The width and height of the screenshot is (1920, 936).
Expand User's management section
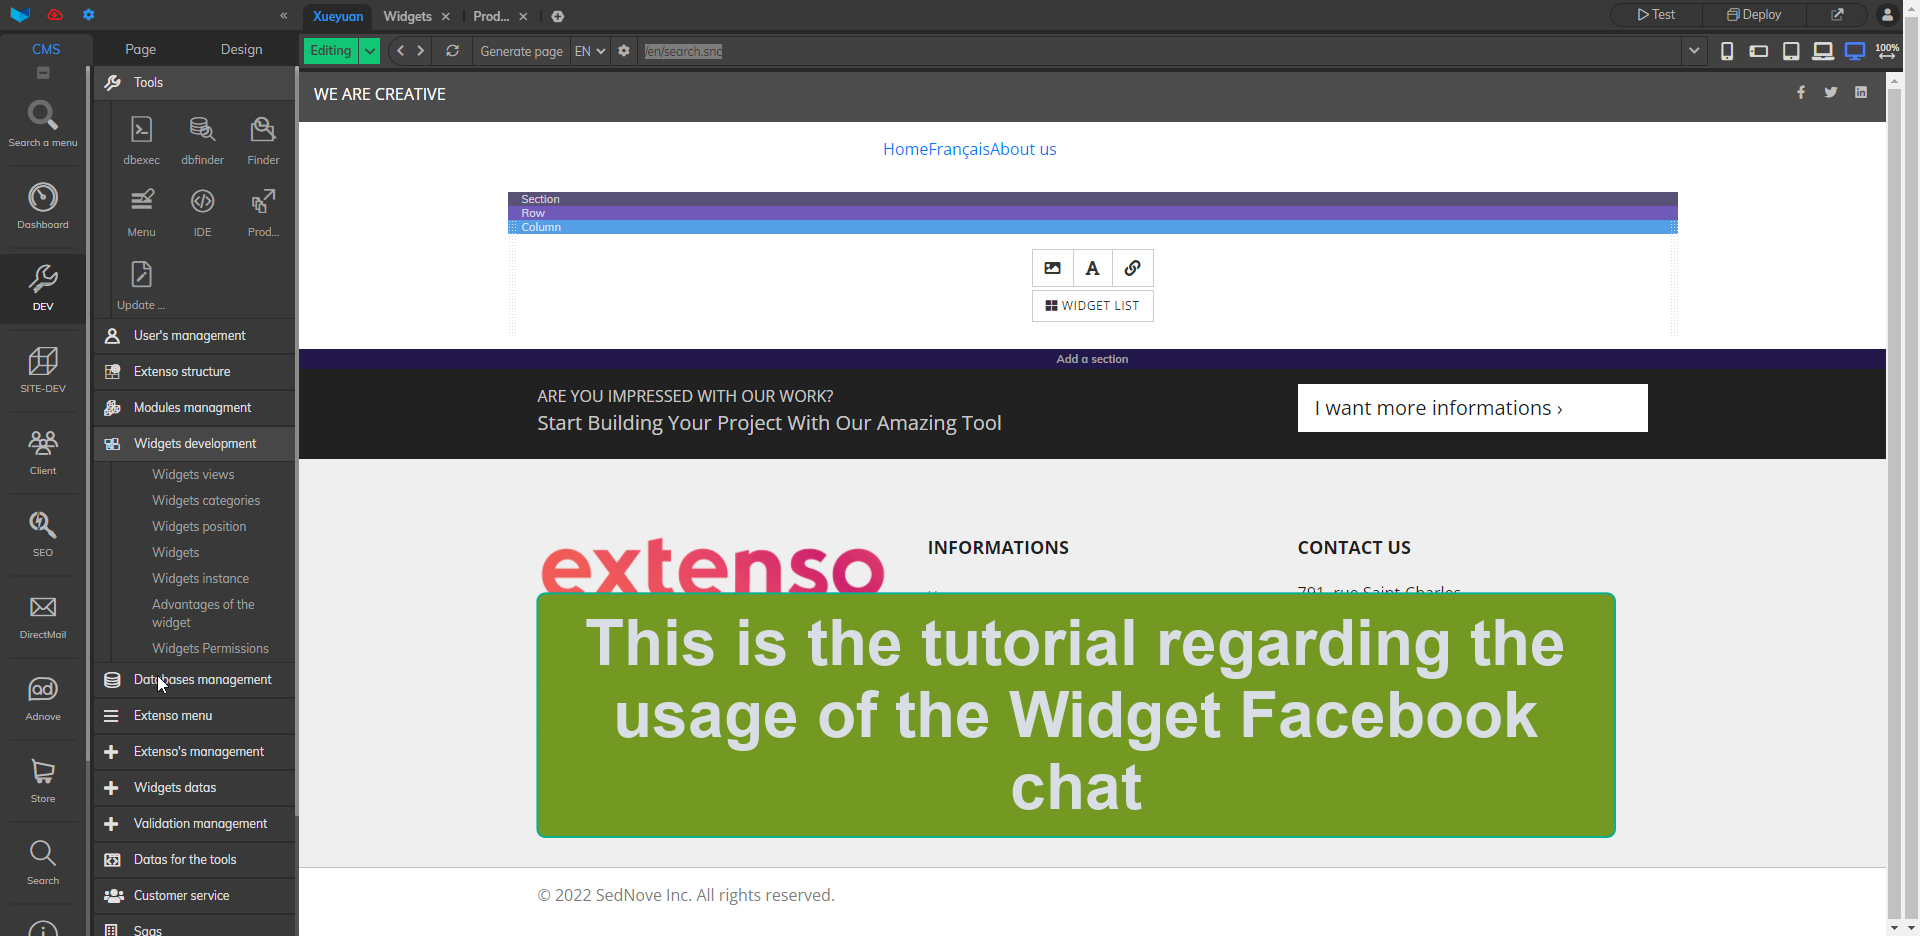pos(195,336)
